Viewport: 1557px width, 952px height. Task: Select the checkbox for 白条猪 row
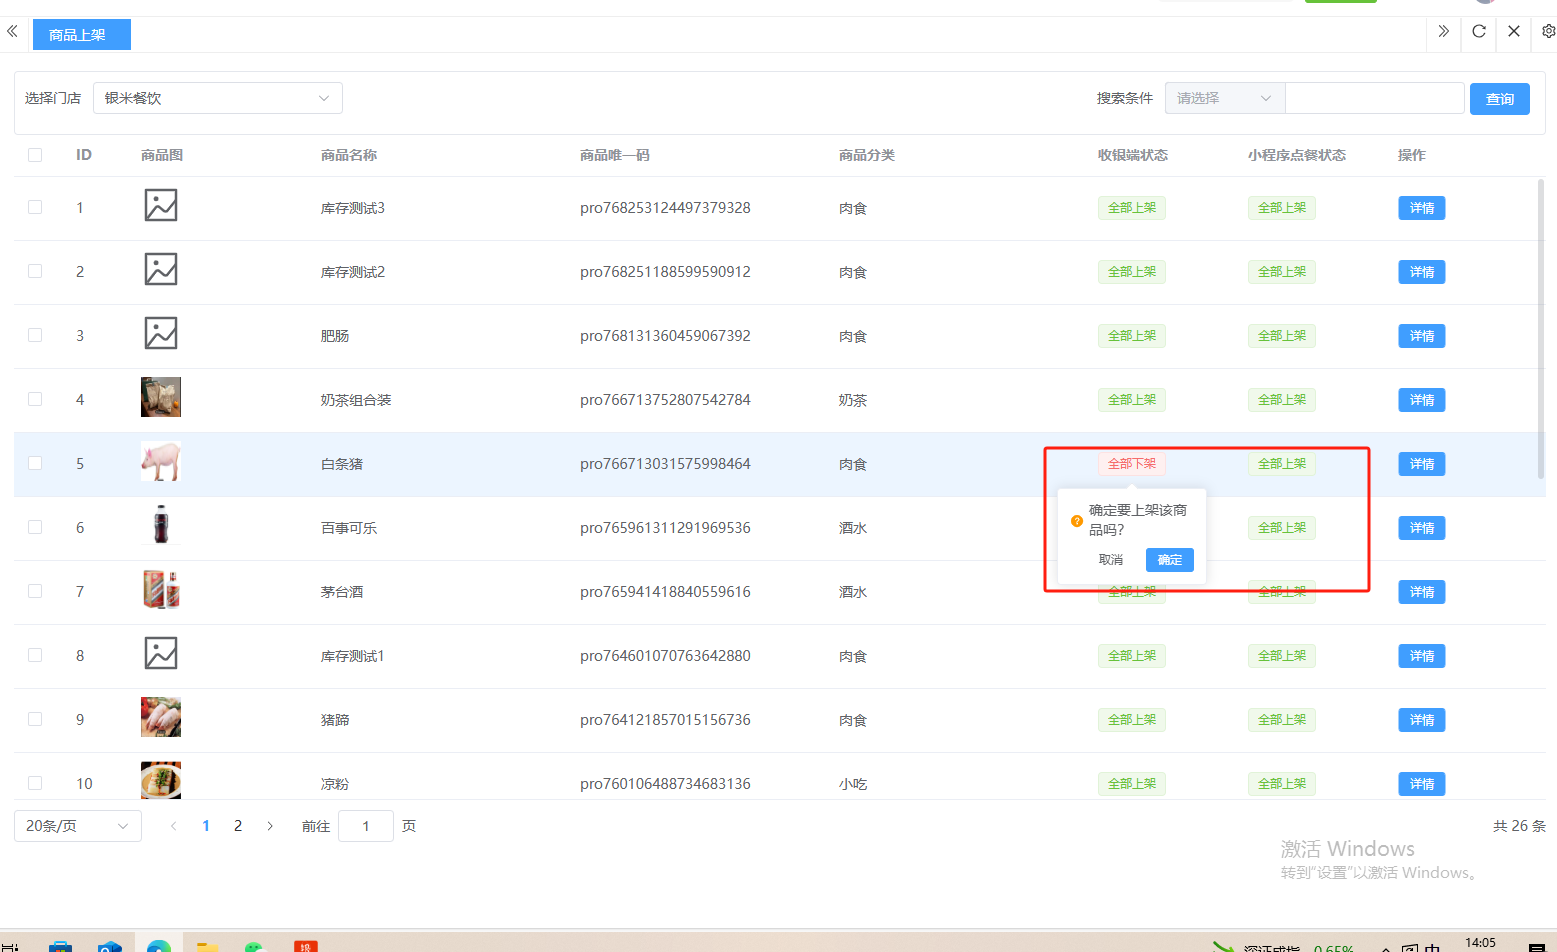(35, 463)
